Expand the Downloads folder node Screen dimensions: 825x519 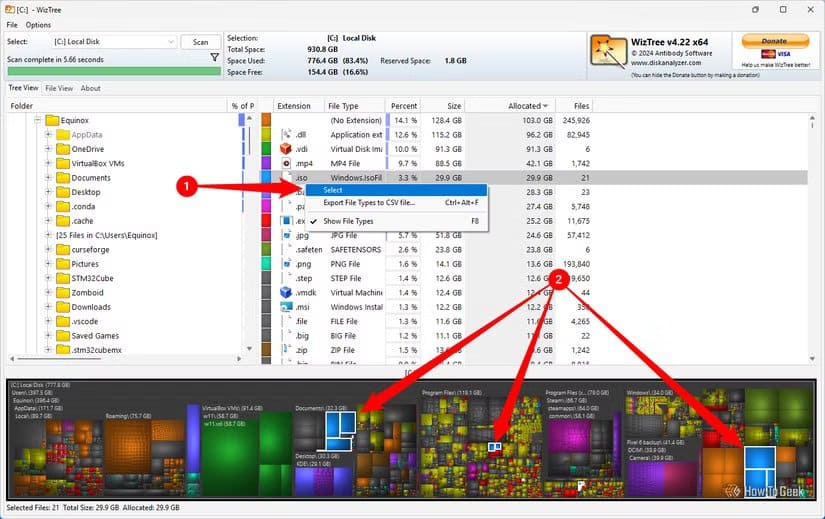click(x=48, y=307)
